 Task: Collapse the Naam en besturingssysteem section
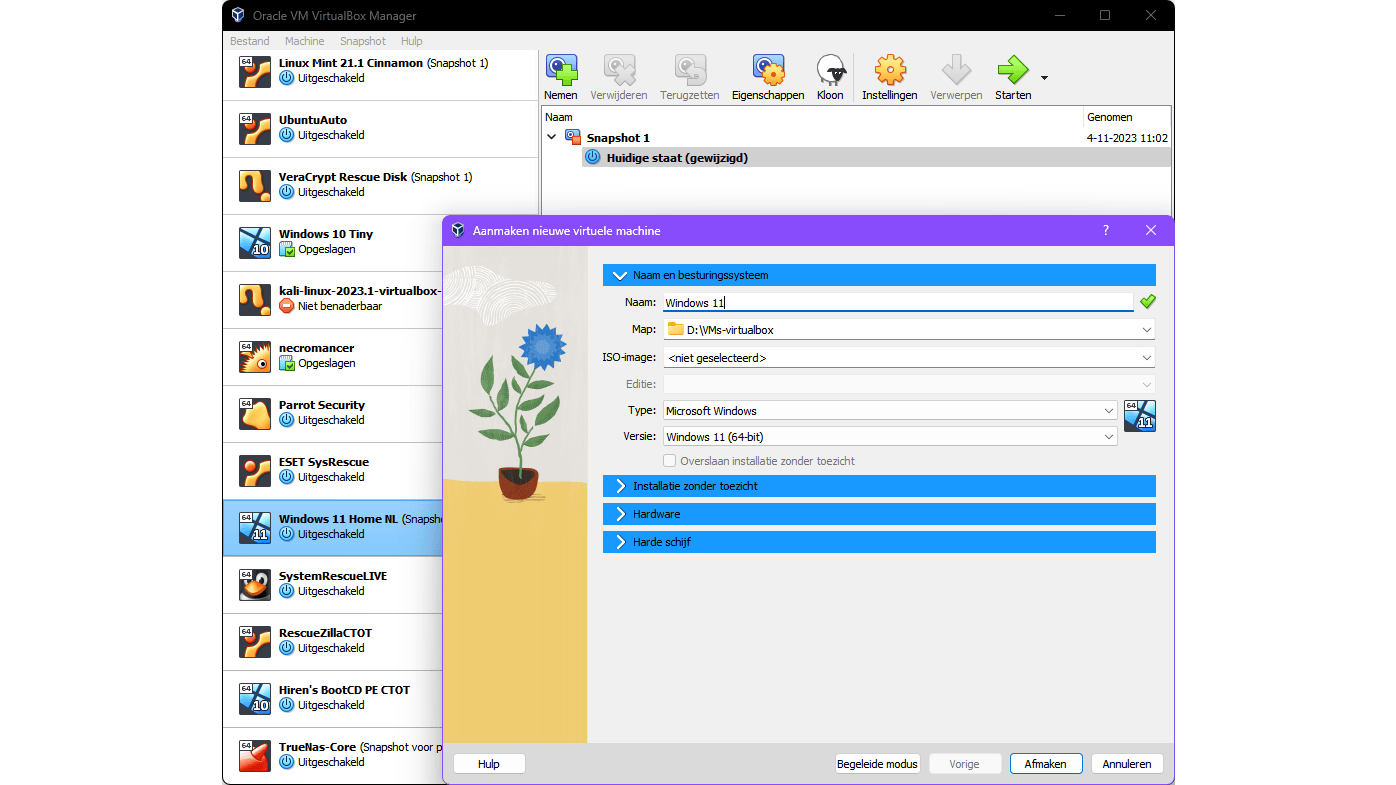pos(879,275)
